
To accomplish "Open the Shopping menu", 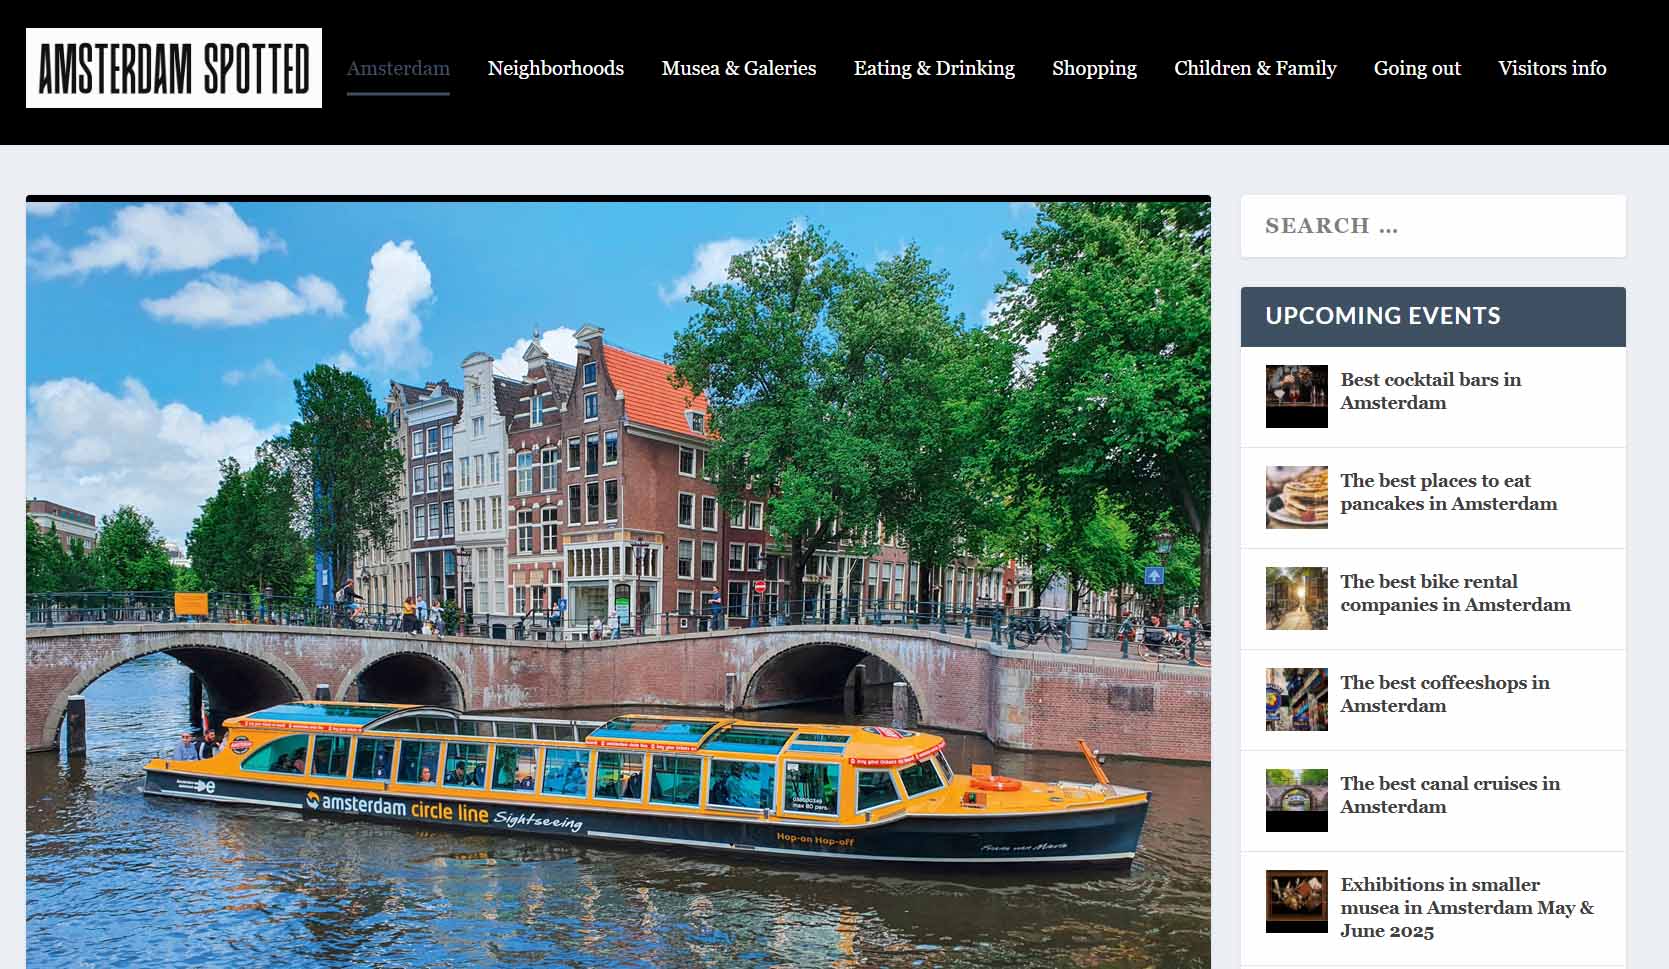I will point(1094,68).
